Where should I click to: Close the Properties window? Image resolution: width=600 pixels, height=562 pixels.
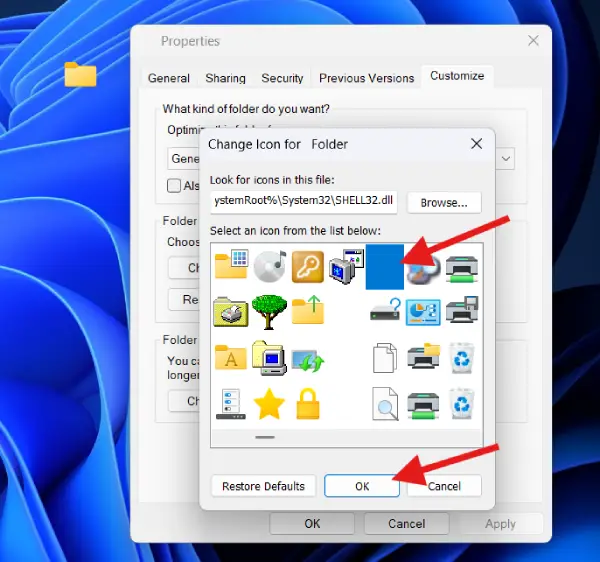point(533,40)
